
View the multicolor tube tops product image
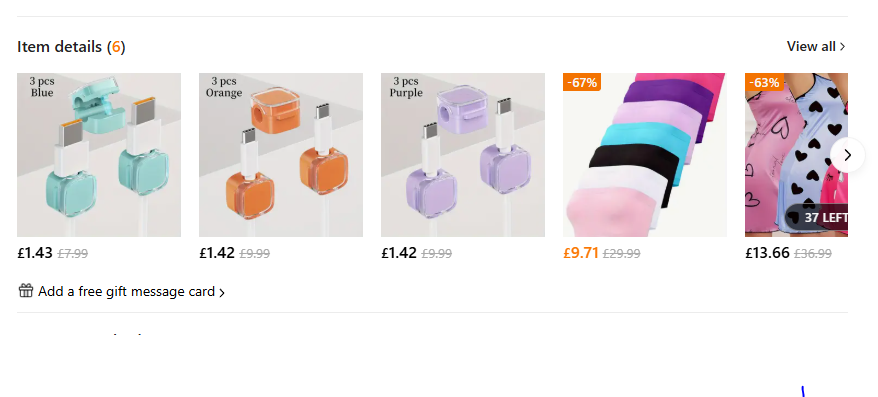(645, 155)
